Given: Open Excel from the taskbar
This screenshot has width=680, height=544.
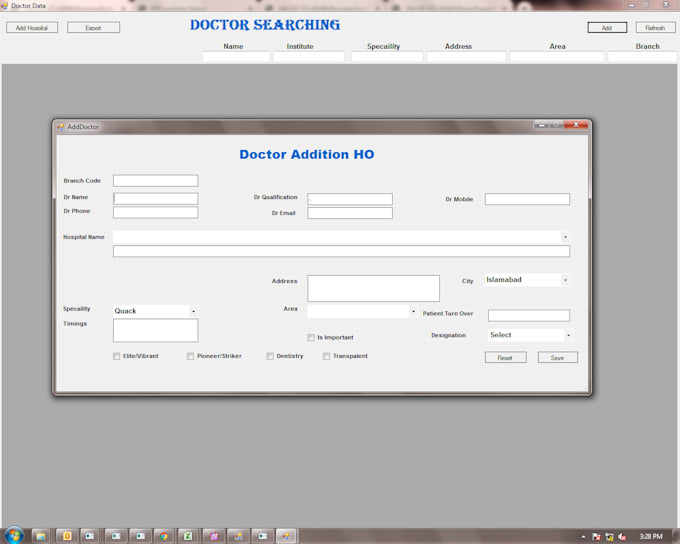Looking at the screenshot, I should tap(188, 536).
